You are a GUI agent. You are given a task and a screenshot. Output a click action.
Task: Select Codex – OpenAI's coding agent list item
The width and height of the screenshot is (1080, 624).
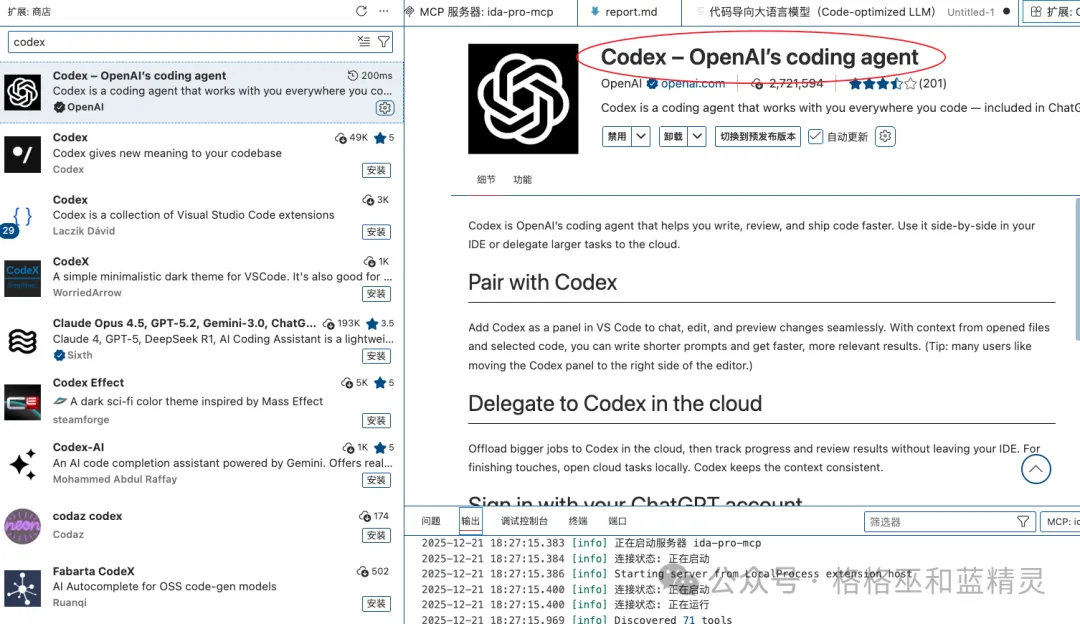pyautogui.click(x=202, y=92)
